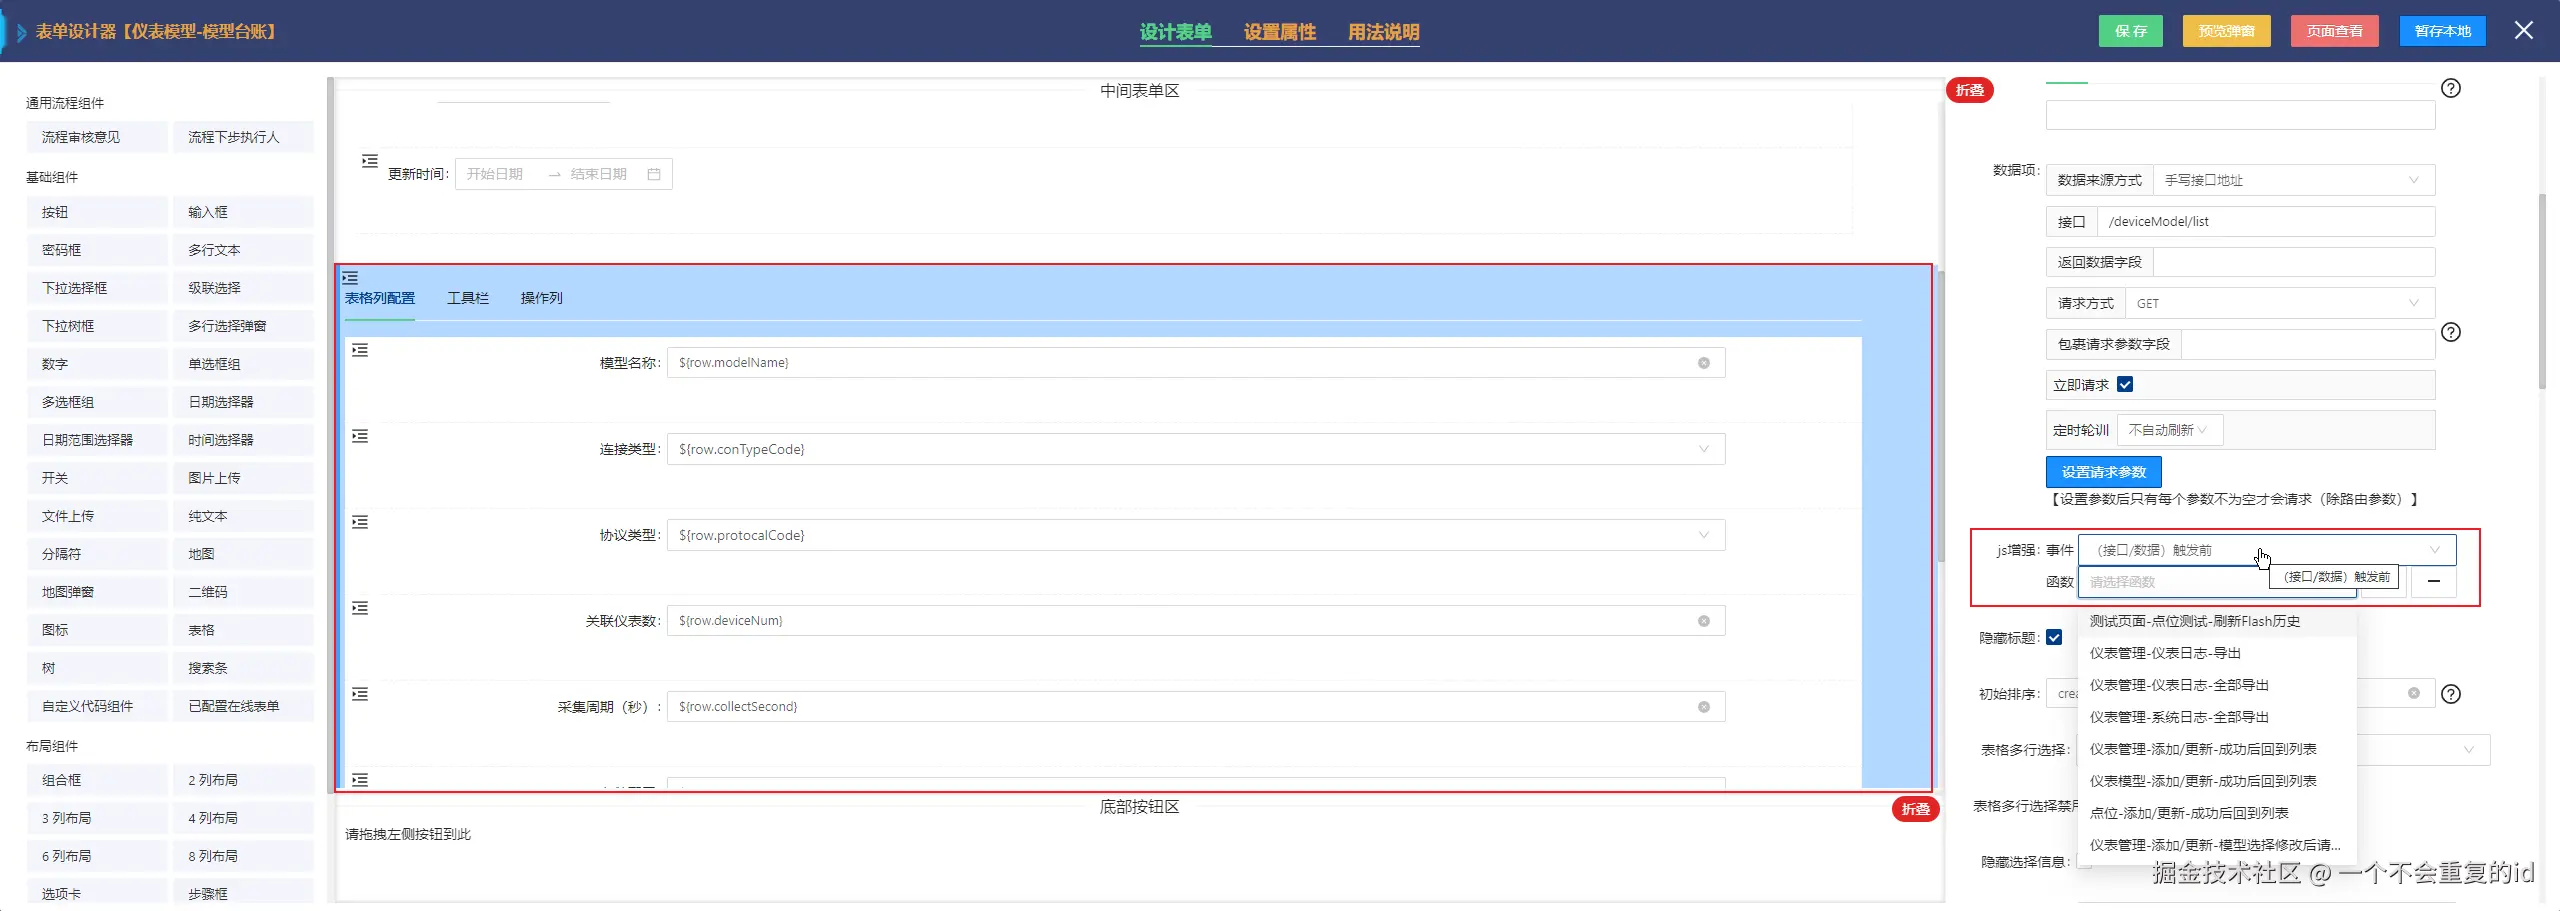Open the 用法说明 tab
The height and width of the screenshot is (911, 2560).
(1384, 32)
